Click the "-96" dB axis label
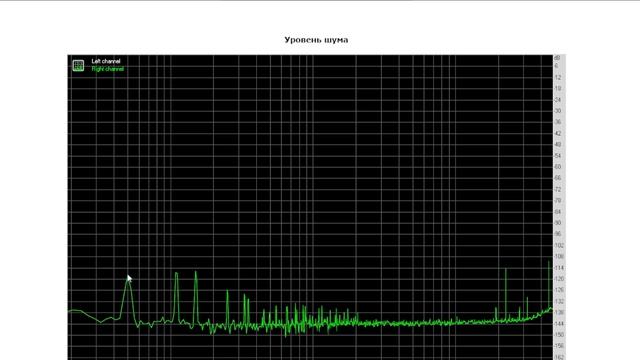The image size is (640, 360). coord(558,234)
